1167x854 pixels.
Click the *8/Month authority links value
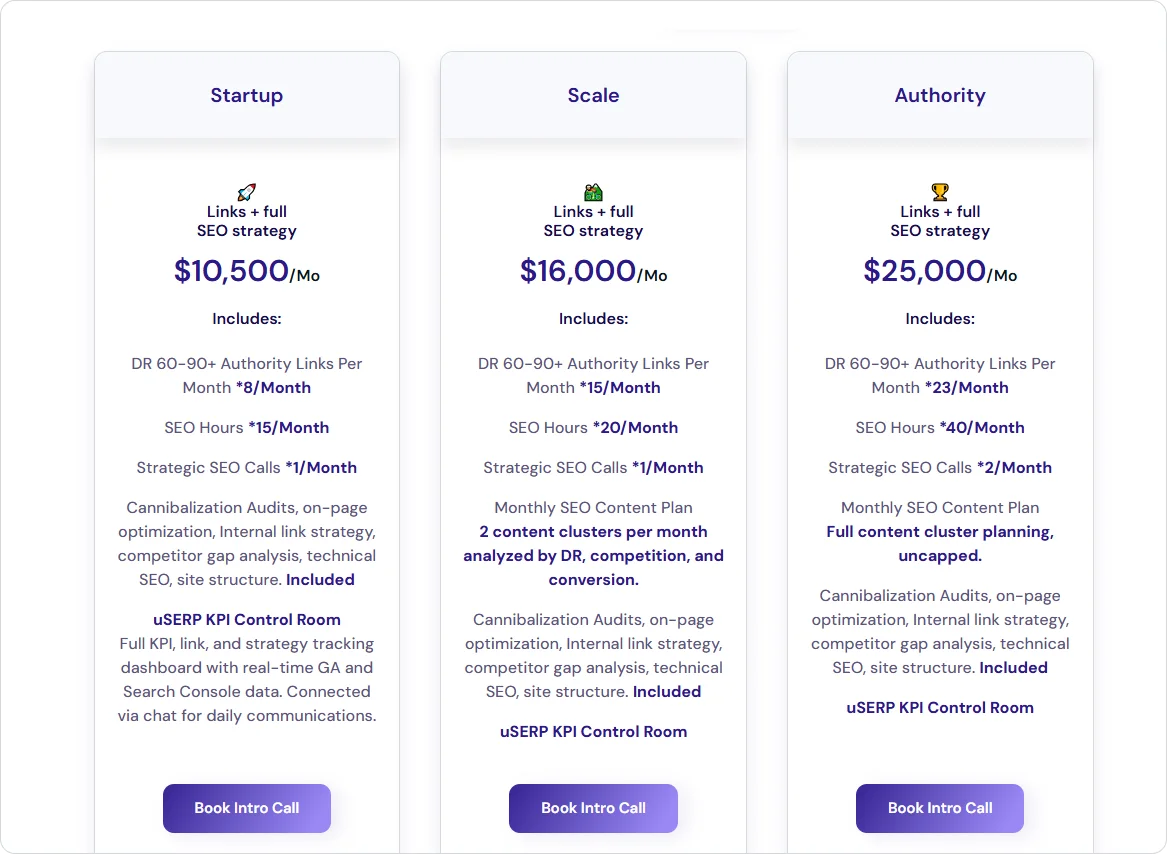(273, 388)
